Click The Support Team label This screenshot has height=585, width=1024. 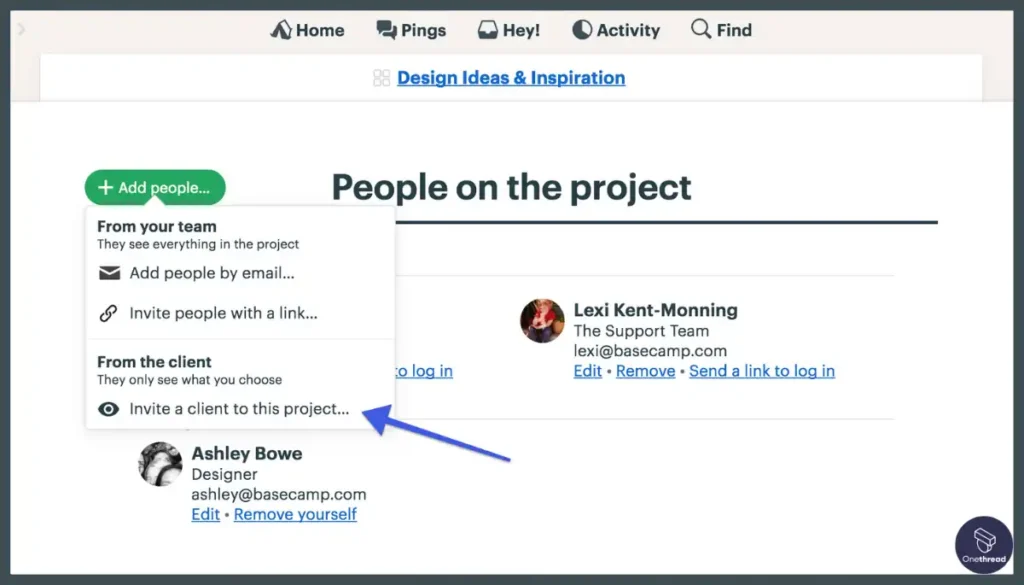click(641, 330)
